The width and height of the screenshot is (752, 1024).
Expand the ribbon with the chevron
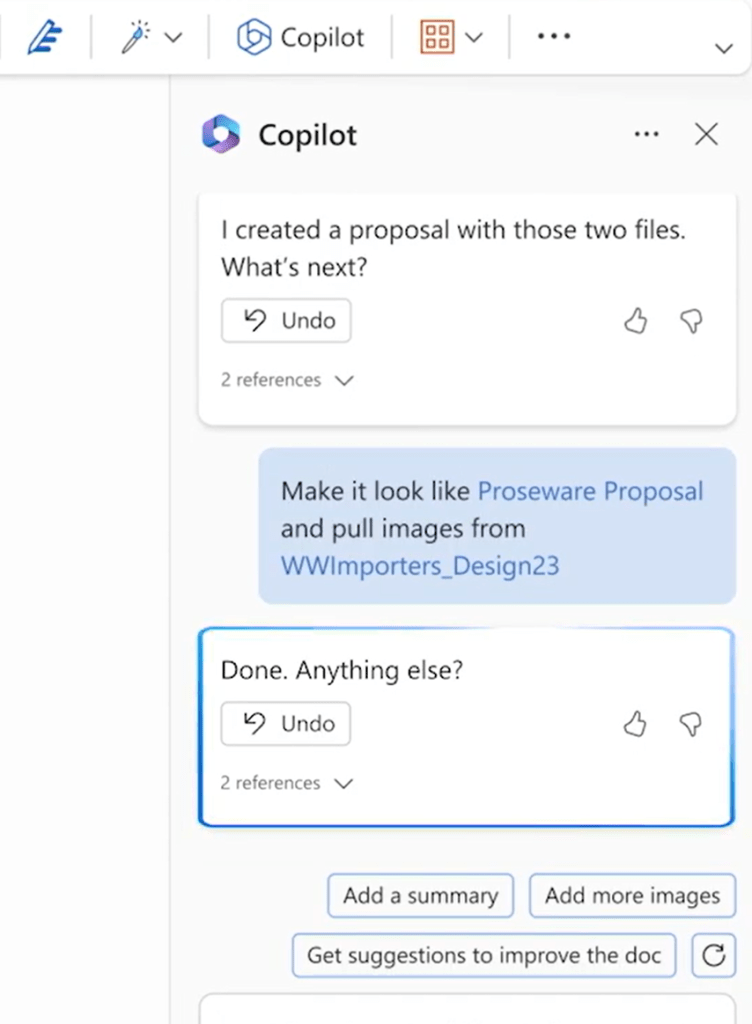click(724, 49)
